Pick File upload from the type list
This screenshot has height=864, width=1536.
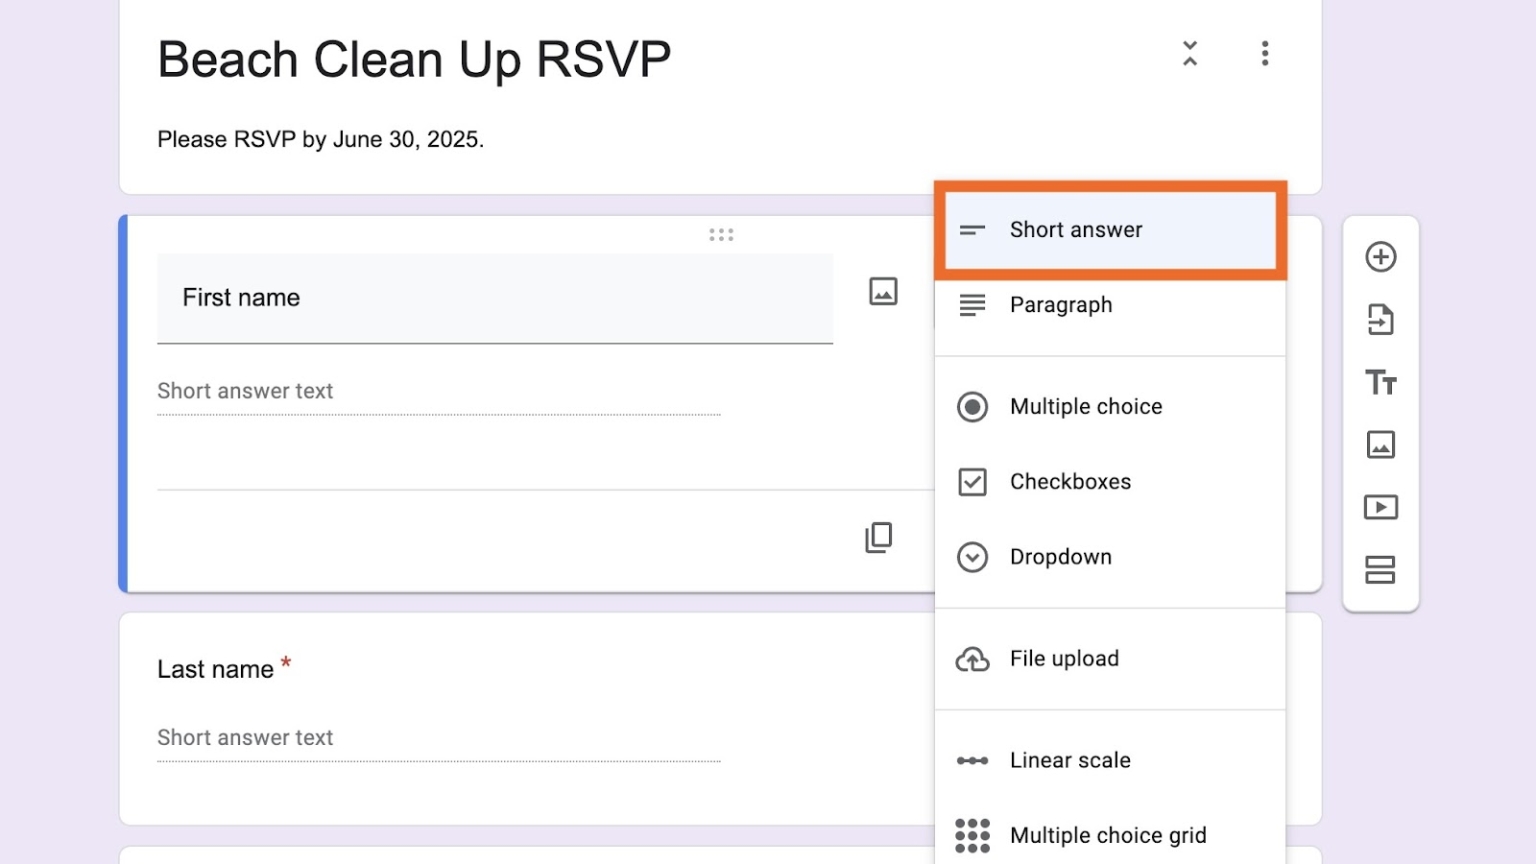[1064, 659]
